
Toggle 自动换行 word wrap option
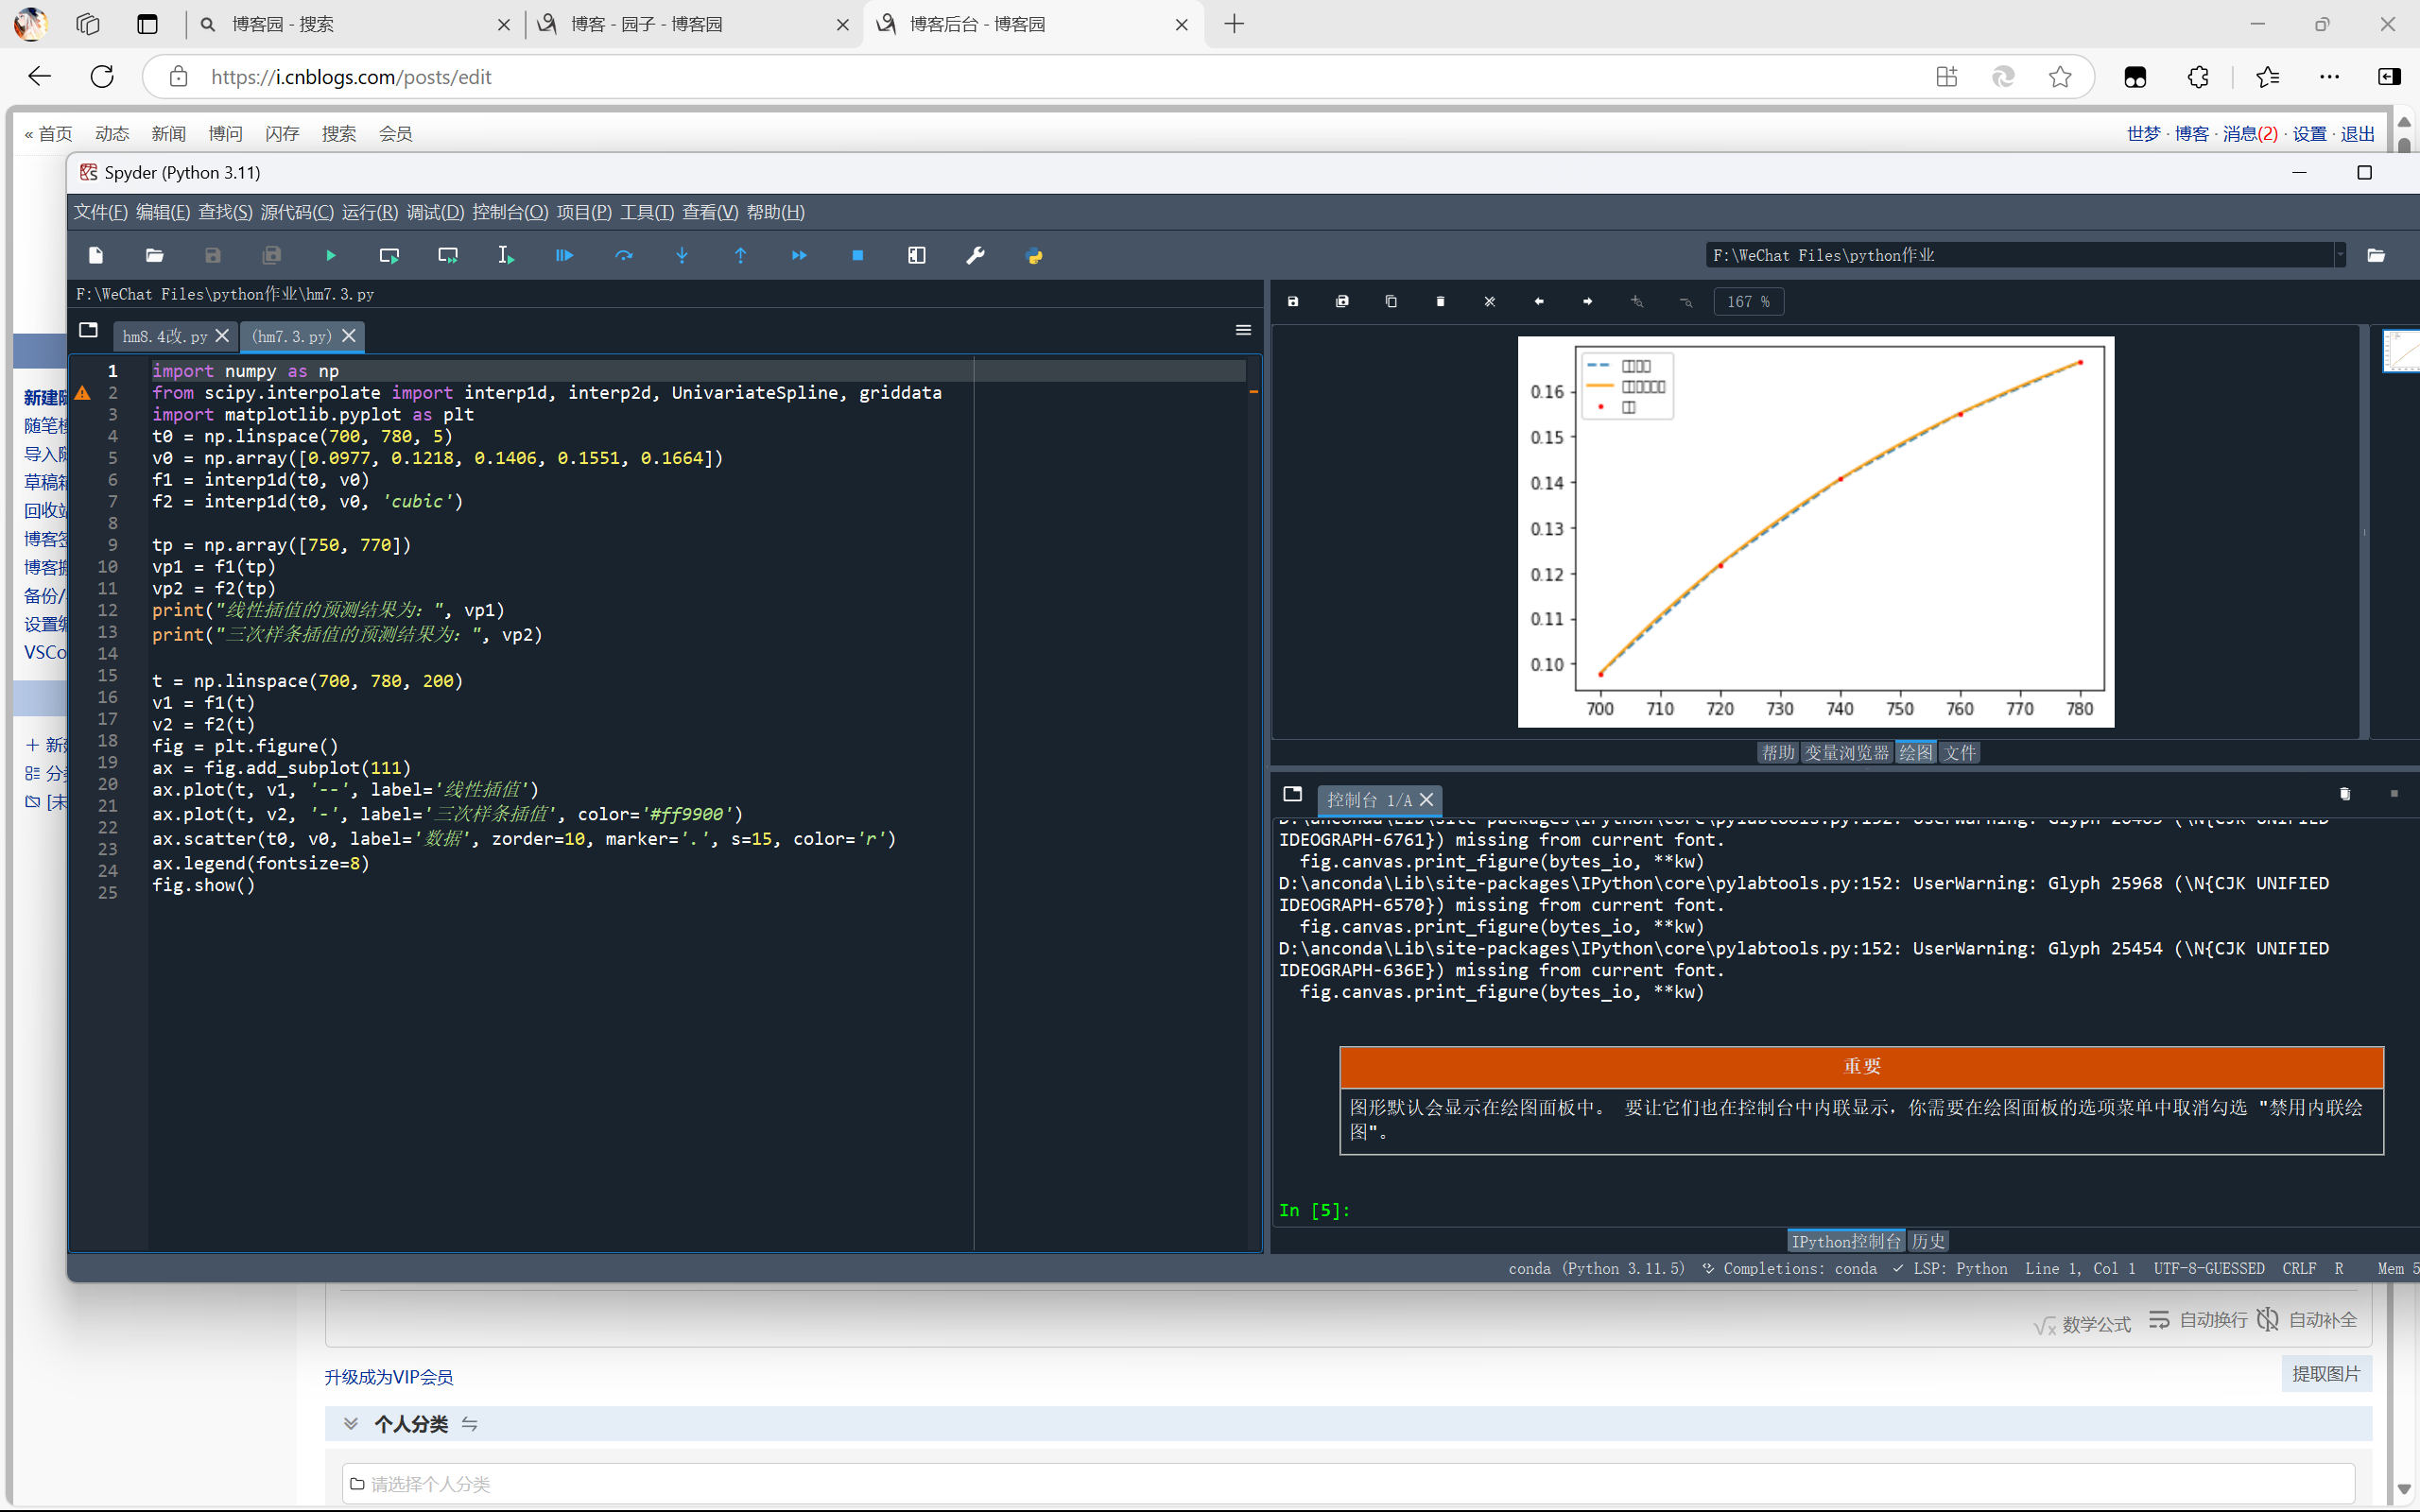tap(2198, 1320)
